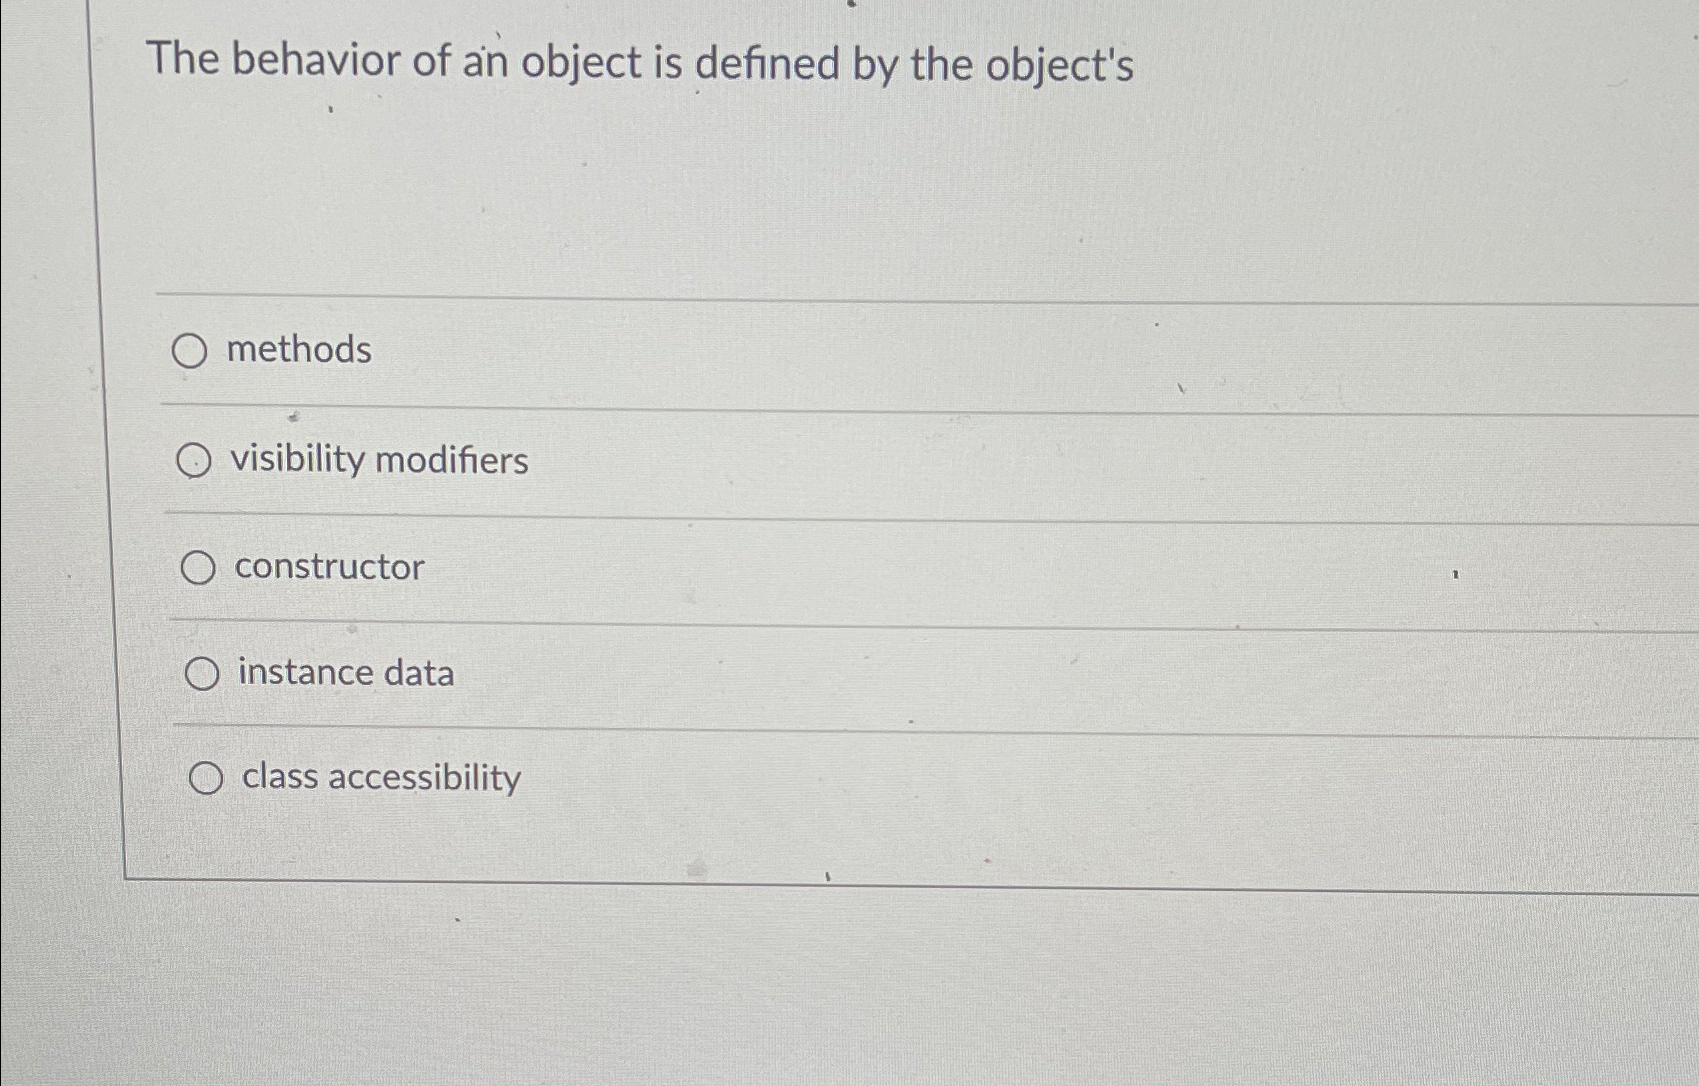Viewport: 1699px width, 1086px height.
Task: Click the question title text
Action: 638,64
